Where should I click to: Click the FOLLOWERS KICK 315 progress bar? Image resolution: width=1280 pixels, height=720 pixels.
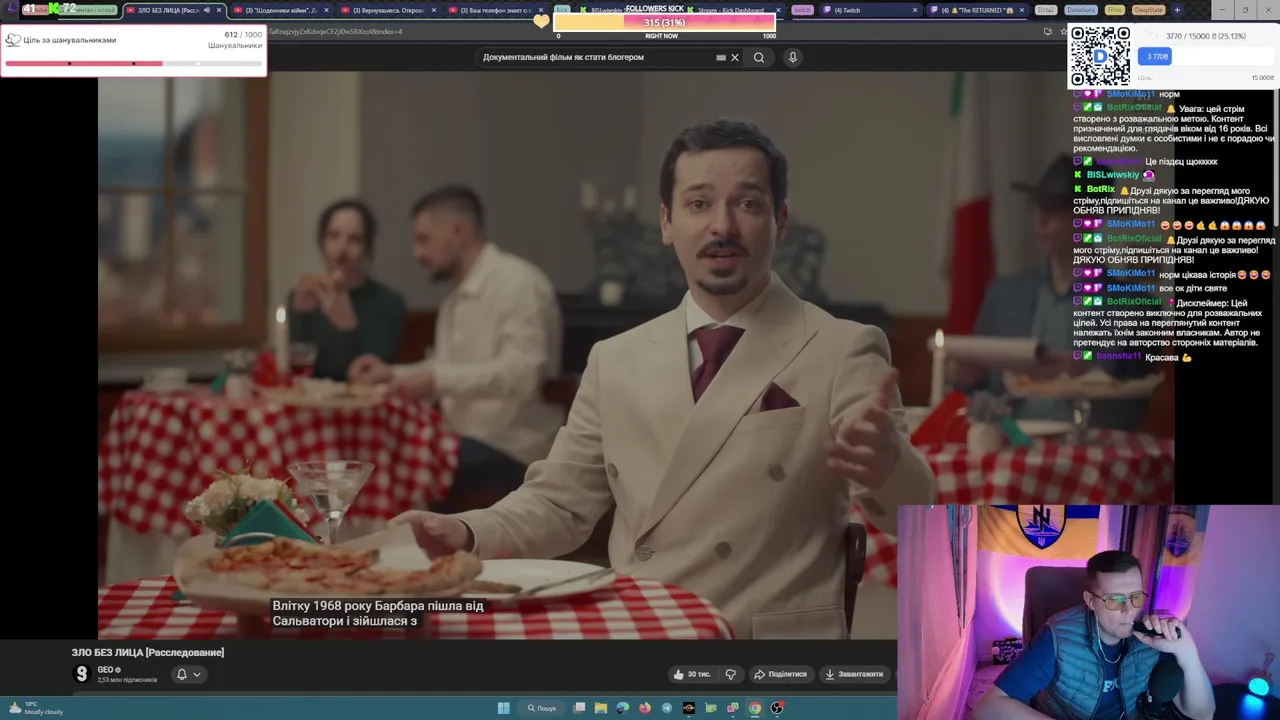tap(664, 23)
